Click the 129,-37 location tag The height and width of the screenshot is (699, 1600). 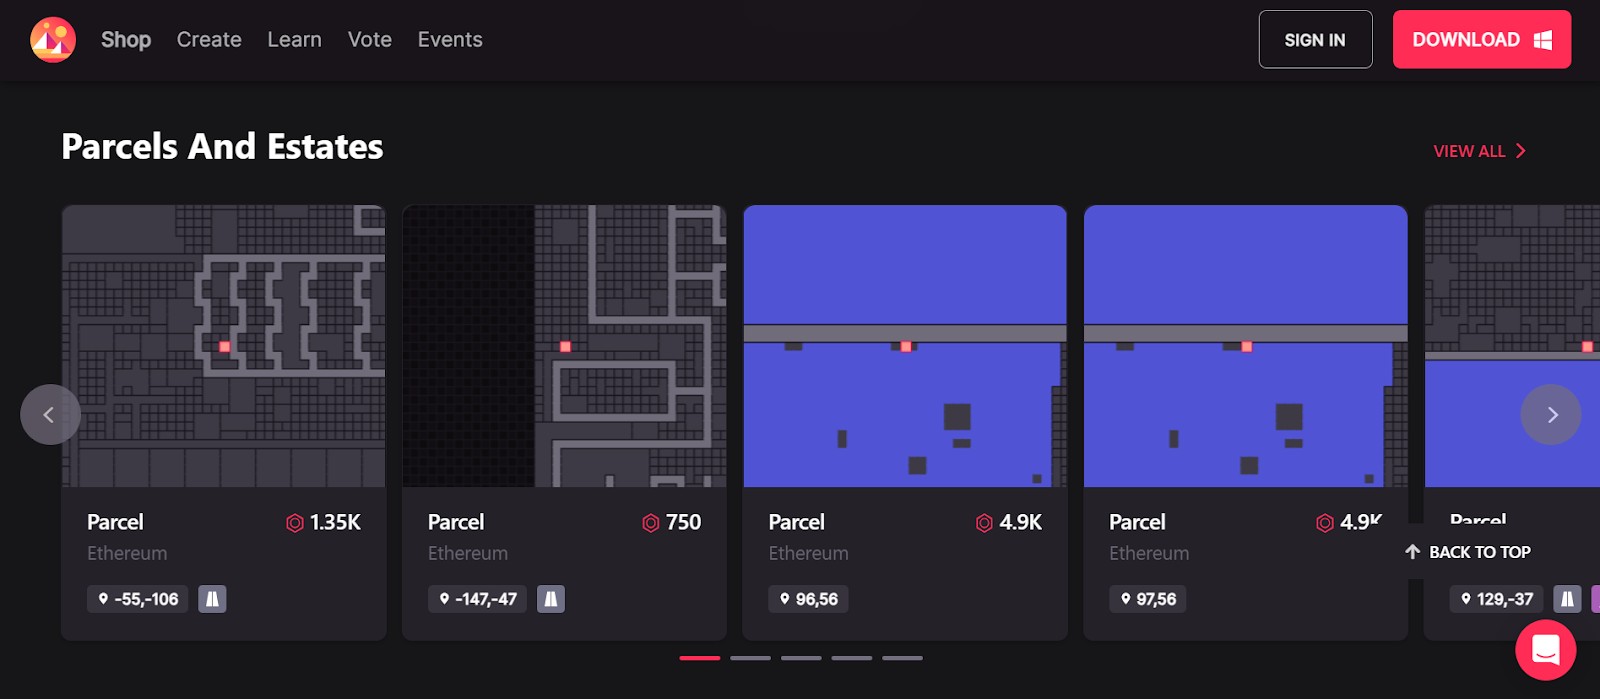(x=1496, y=599)
